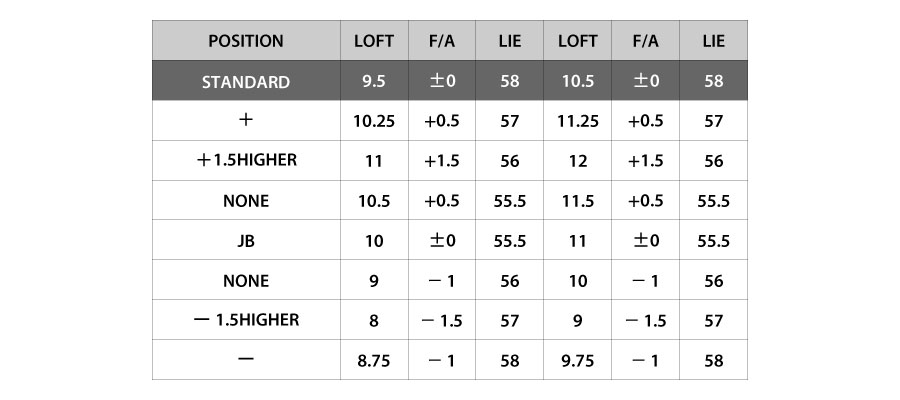Screen dimensions: 900x400
Task: Select the 10.25 loft value
Action: (x=374, y=121)
